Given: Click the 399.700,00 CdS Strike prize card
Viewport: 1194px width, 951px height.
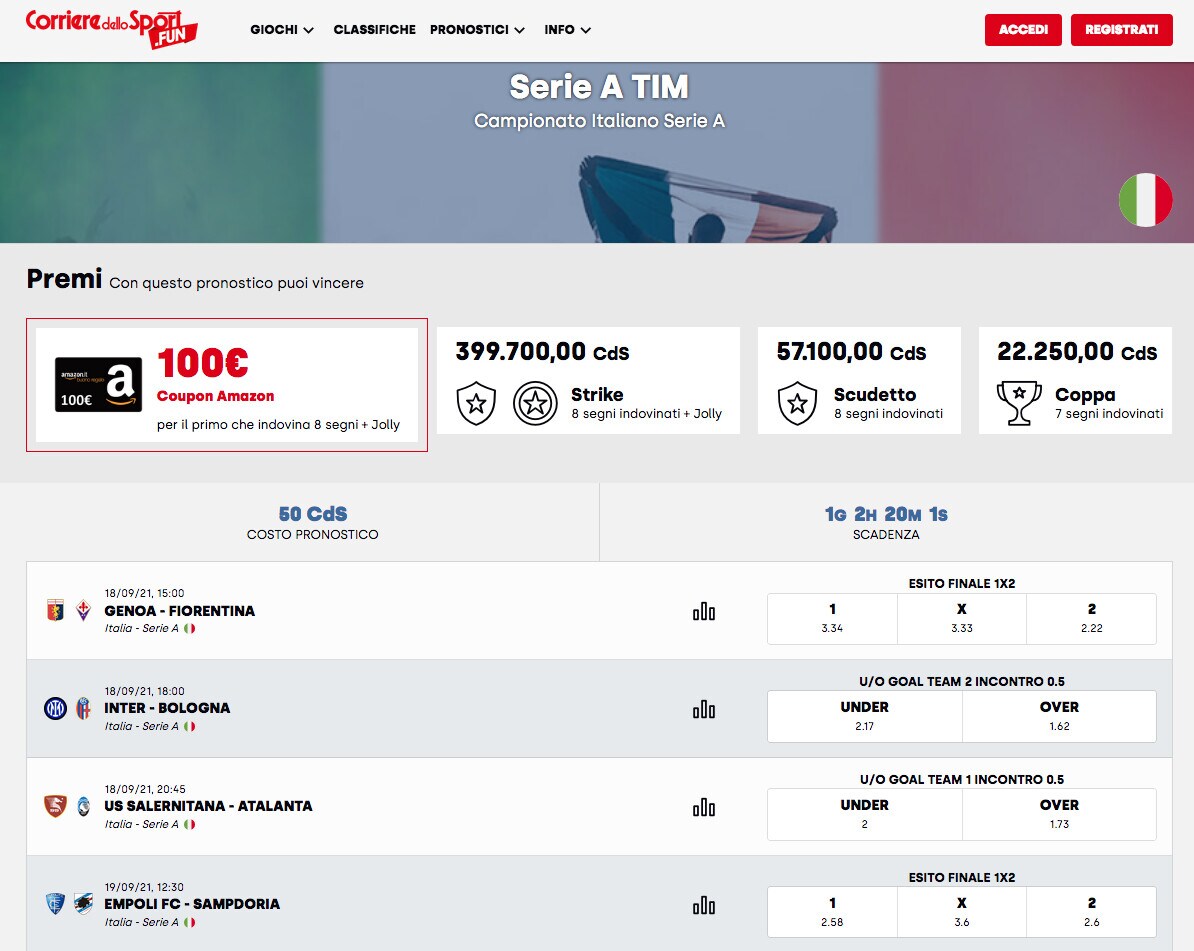Looking at the screenshot, I should pos(588,381).
